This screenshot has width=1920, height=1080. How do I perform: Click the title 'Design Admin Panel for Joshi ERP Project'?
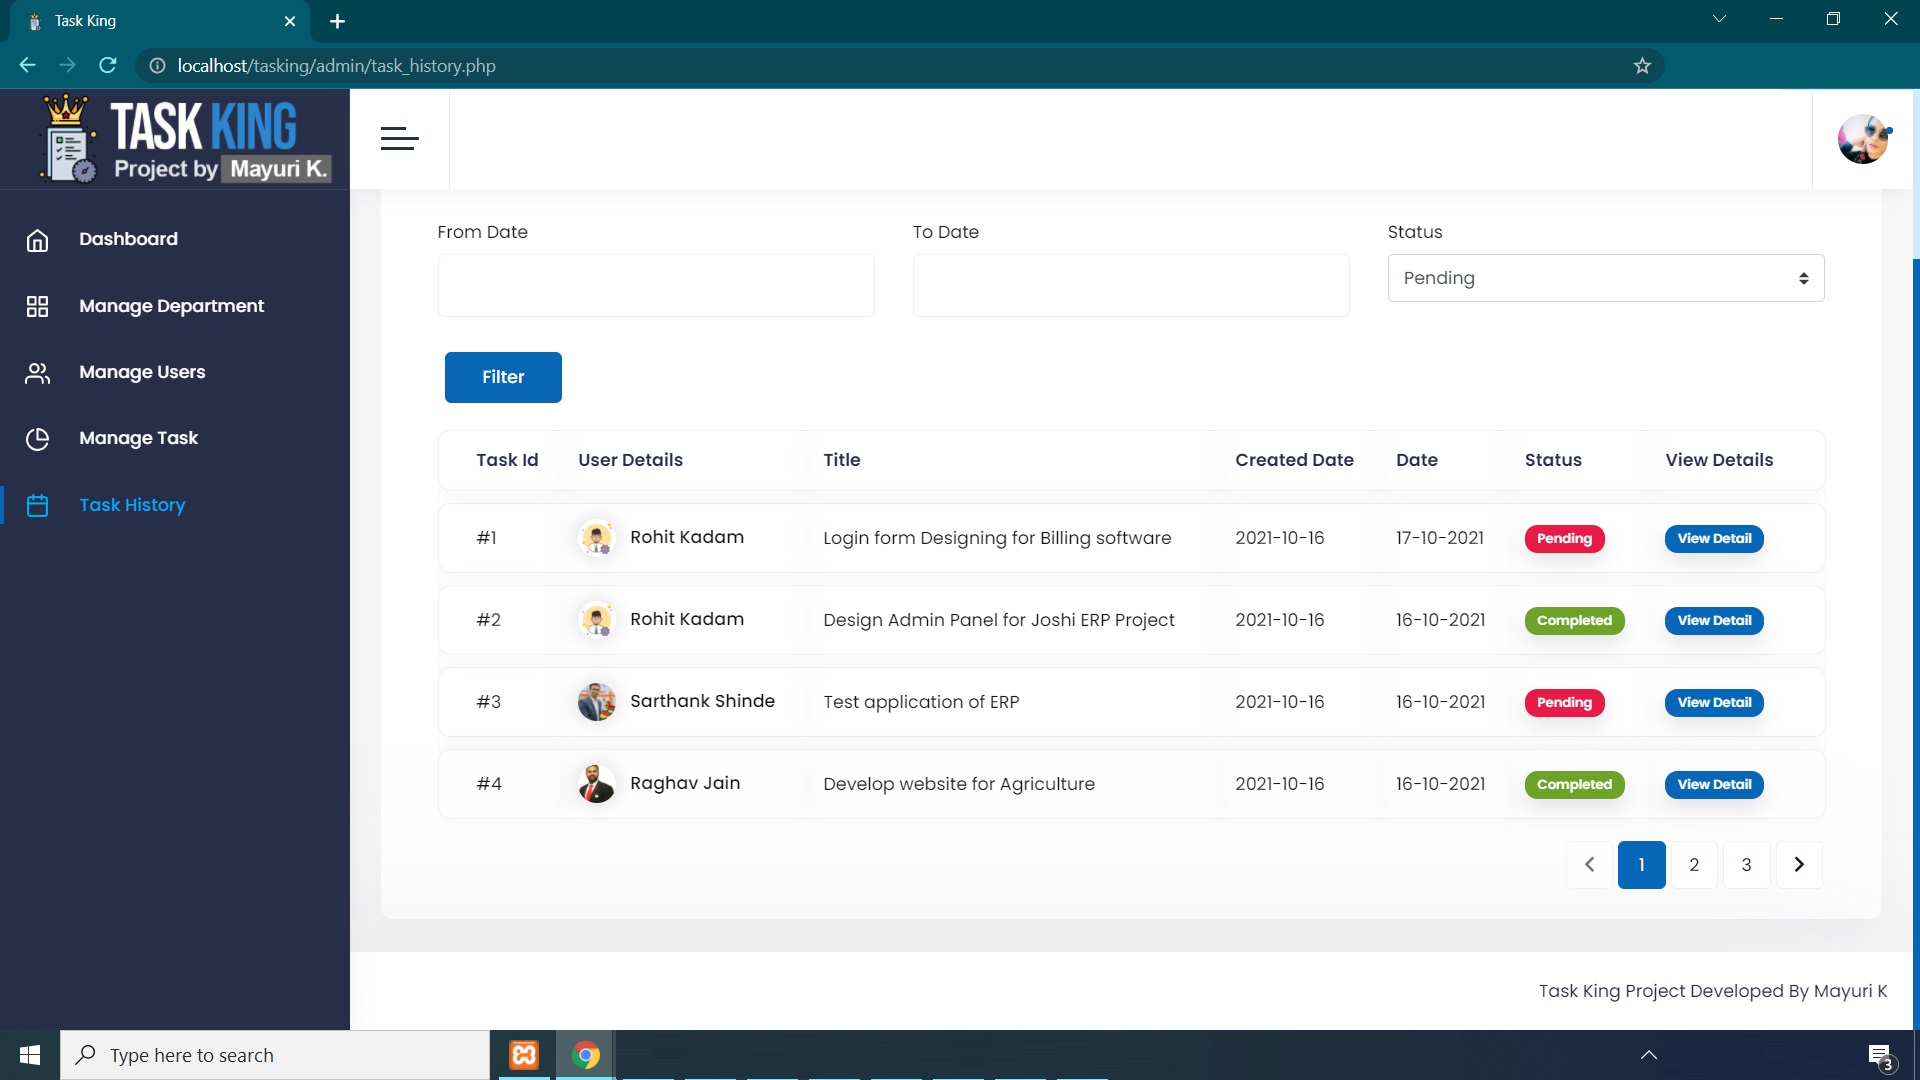(999, 620)
